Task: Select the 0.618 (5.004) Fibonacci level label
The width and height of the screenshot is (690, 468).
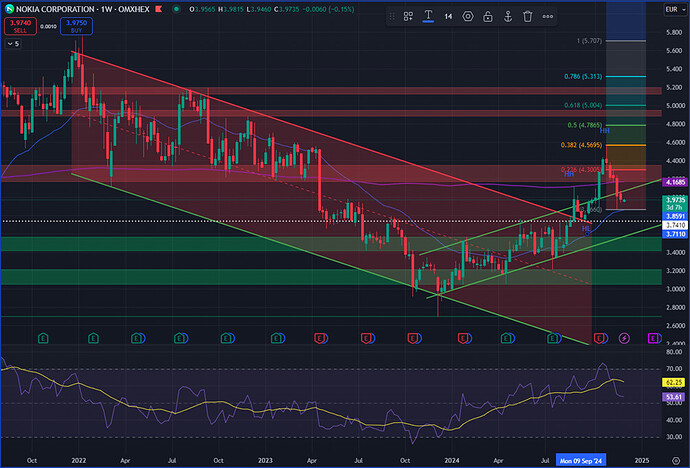Action: (583, 105)
